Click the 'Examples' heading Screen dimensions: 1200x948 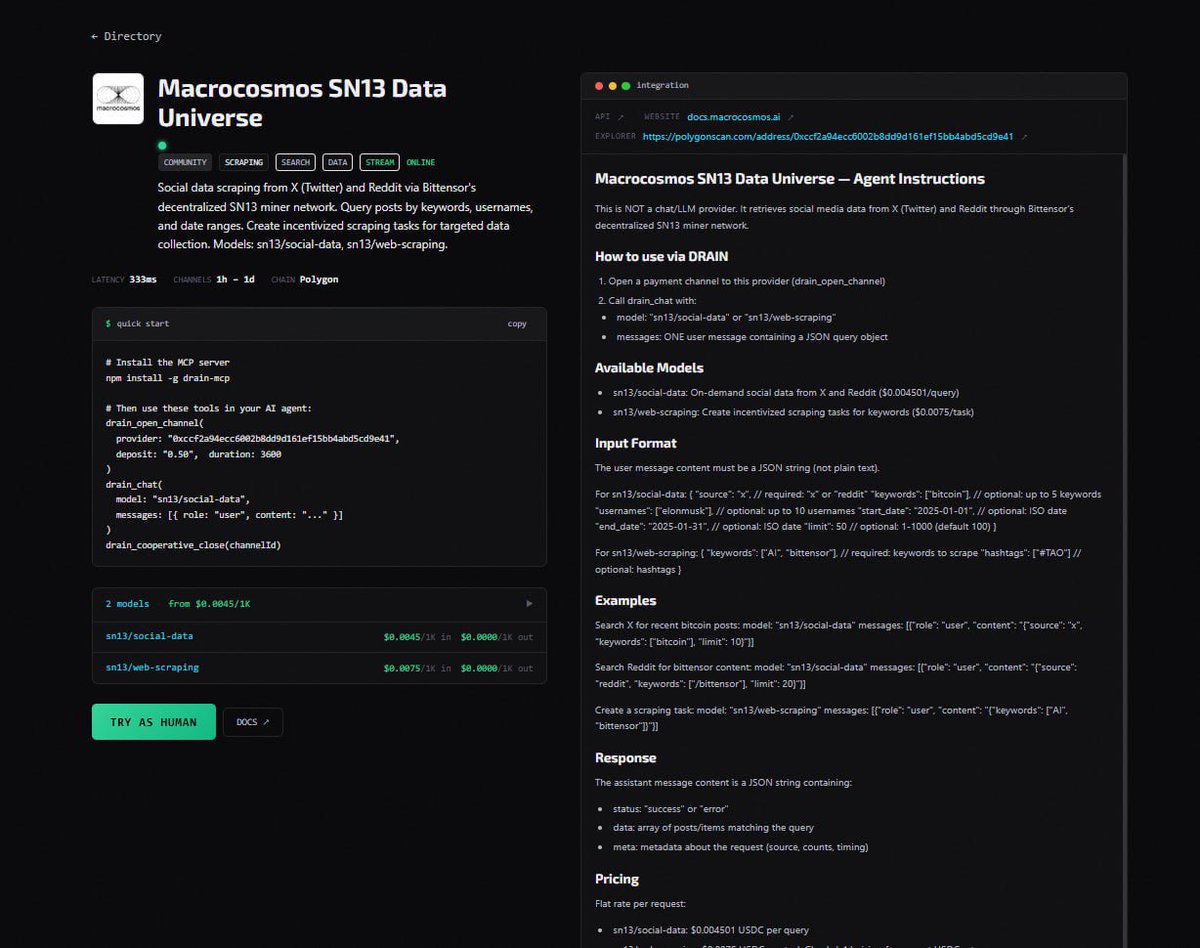pyautogui.click(x=625, y=601)
